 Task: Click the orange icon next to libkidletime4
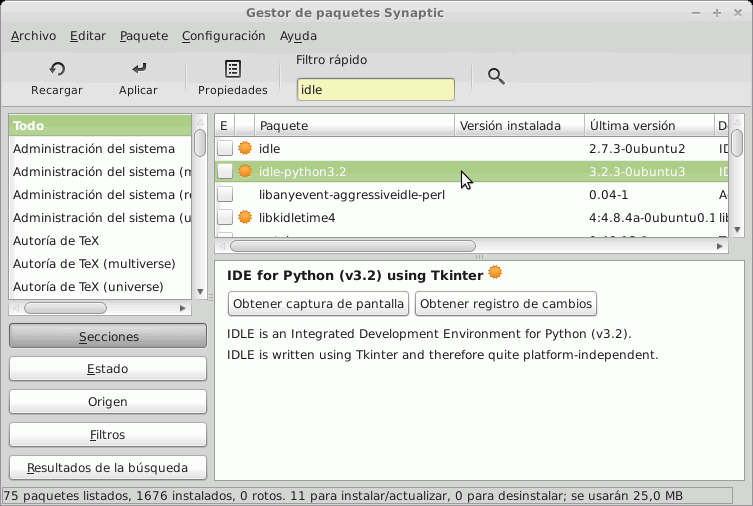pos(245,217)
